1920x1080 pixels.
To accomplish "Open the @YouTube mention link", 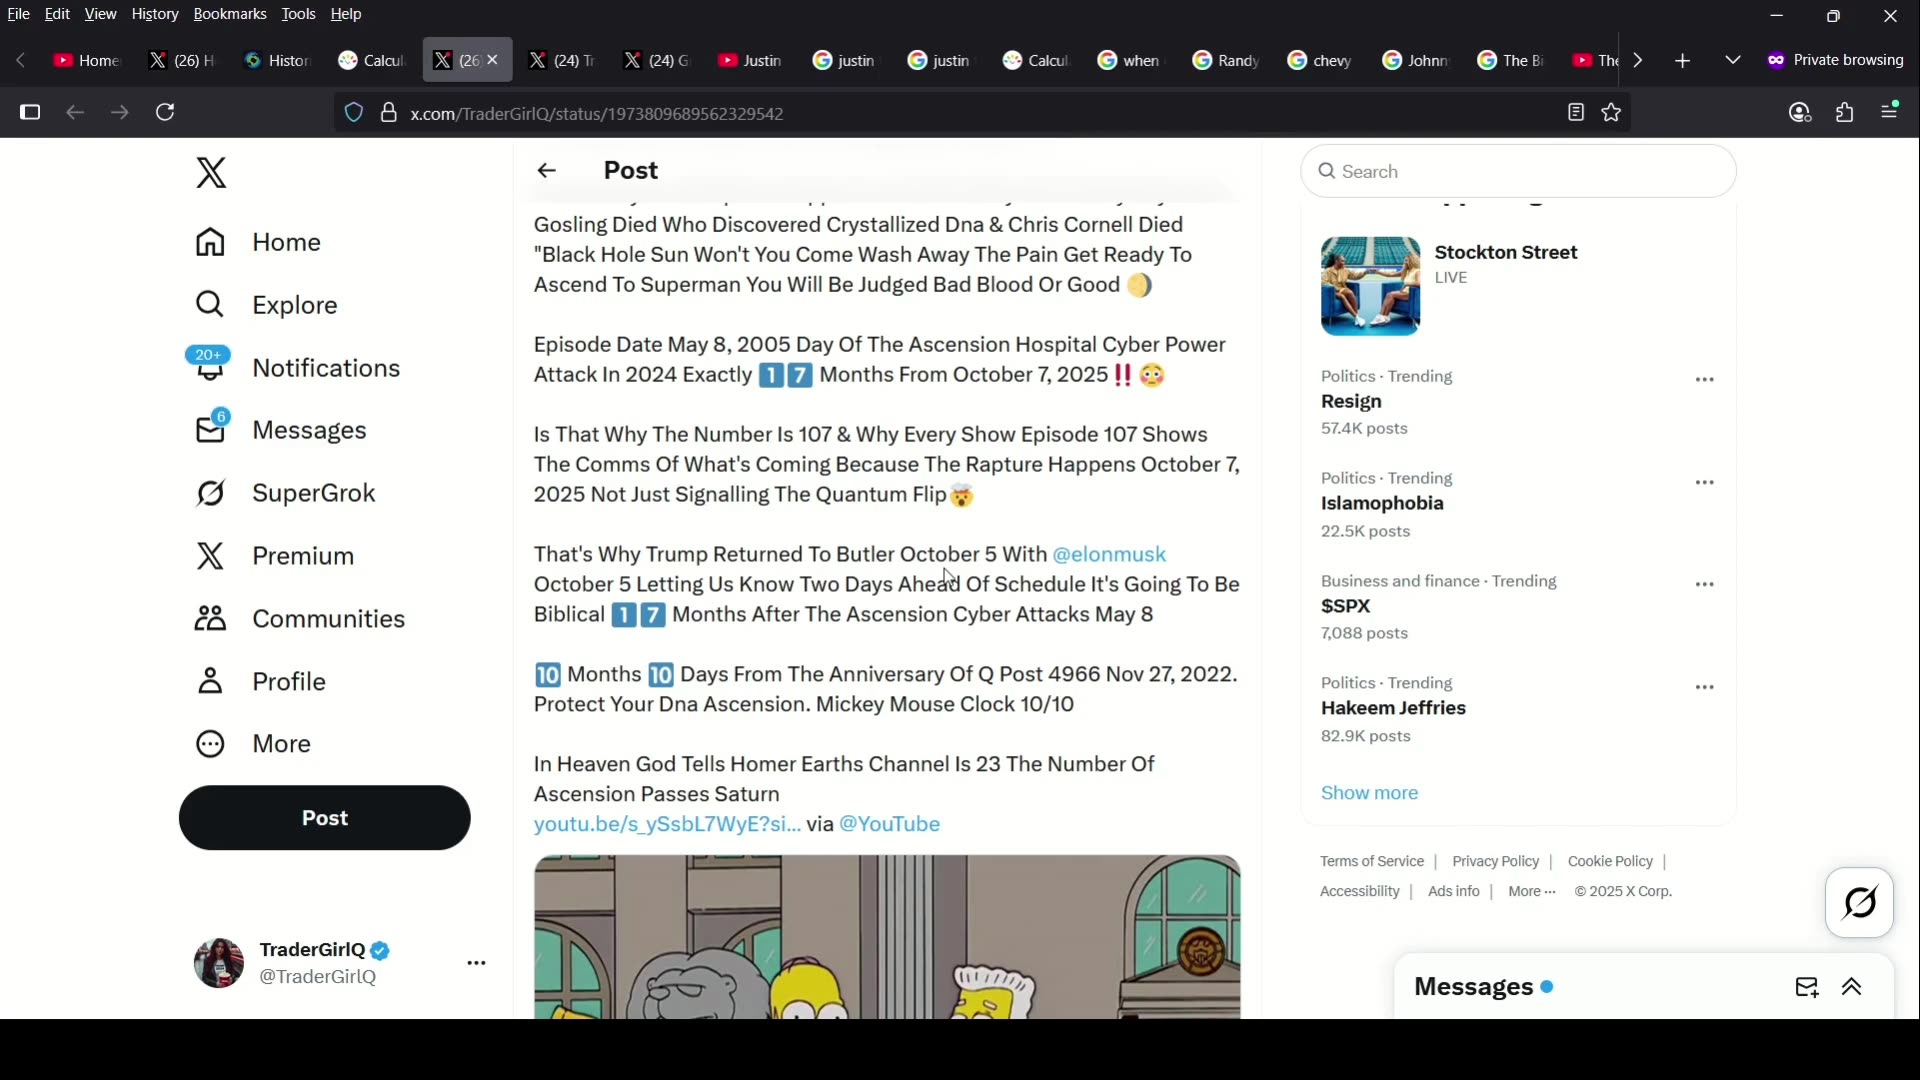I will tap(890, 826).
